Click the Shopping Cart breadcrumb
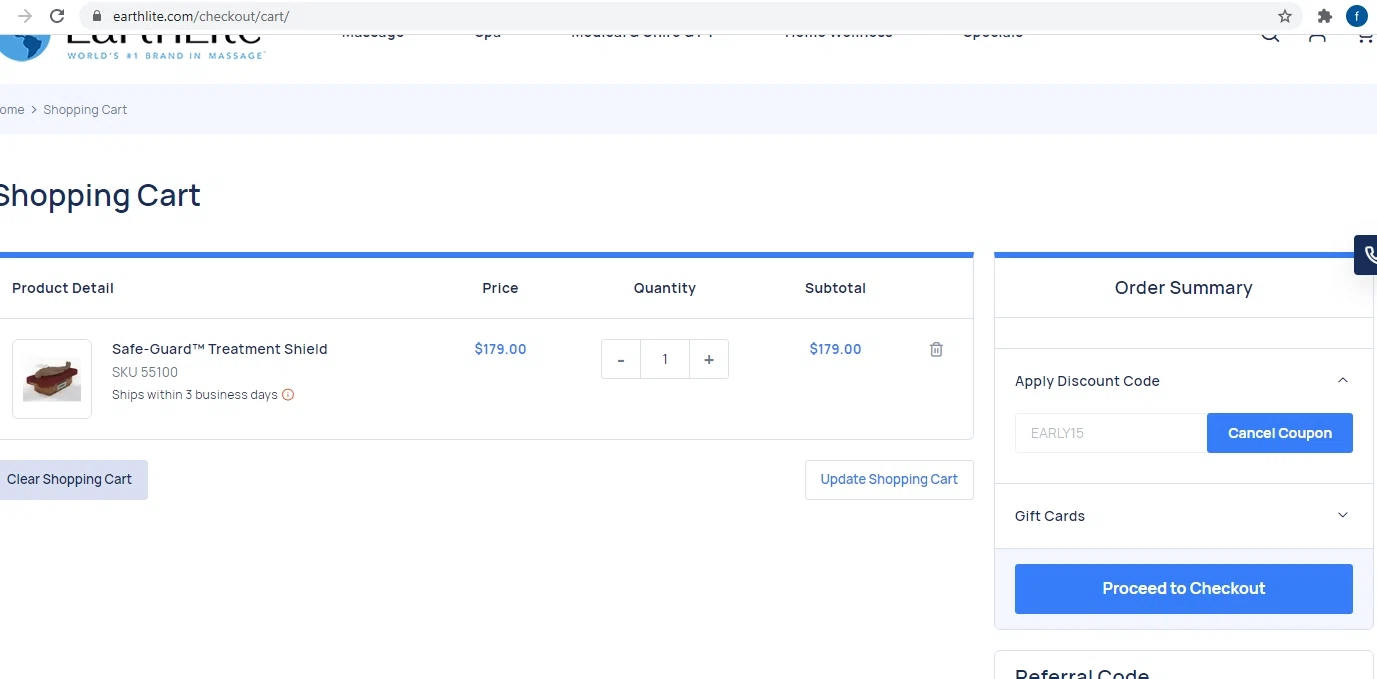This screenshot has width=1377, height=679. pos(85,110)
